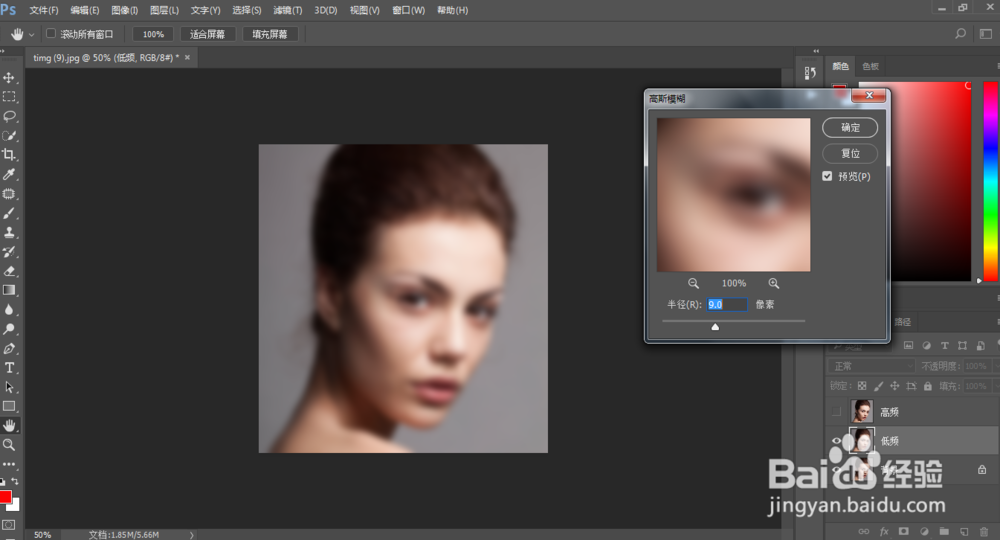Click the Create new group folder icon
This screenshot has height=540, width=1000.
click(x=944, y=531)
